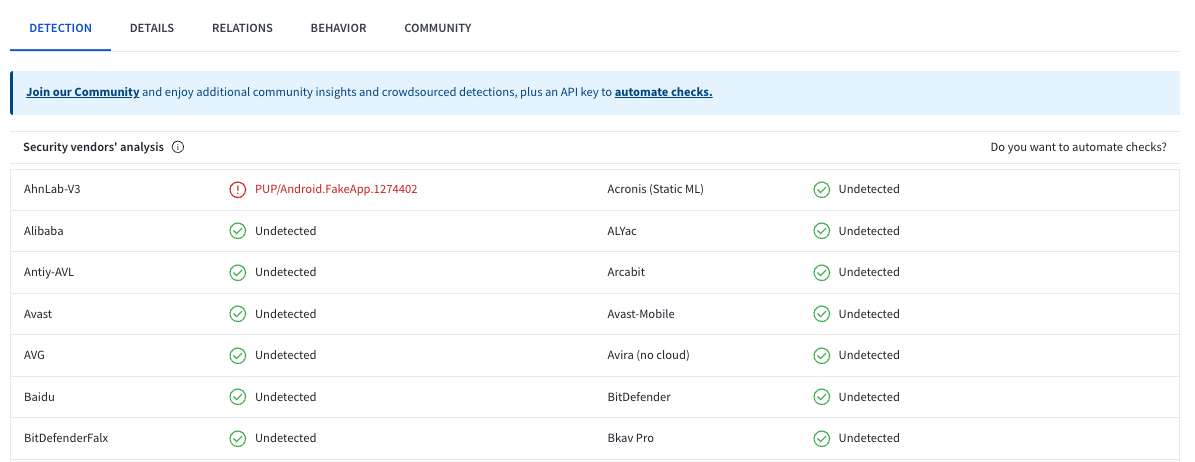The image size is (1195, 462).
Task: Click the Avast vendor name
Action: click(x=38, y=314)
